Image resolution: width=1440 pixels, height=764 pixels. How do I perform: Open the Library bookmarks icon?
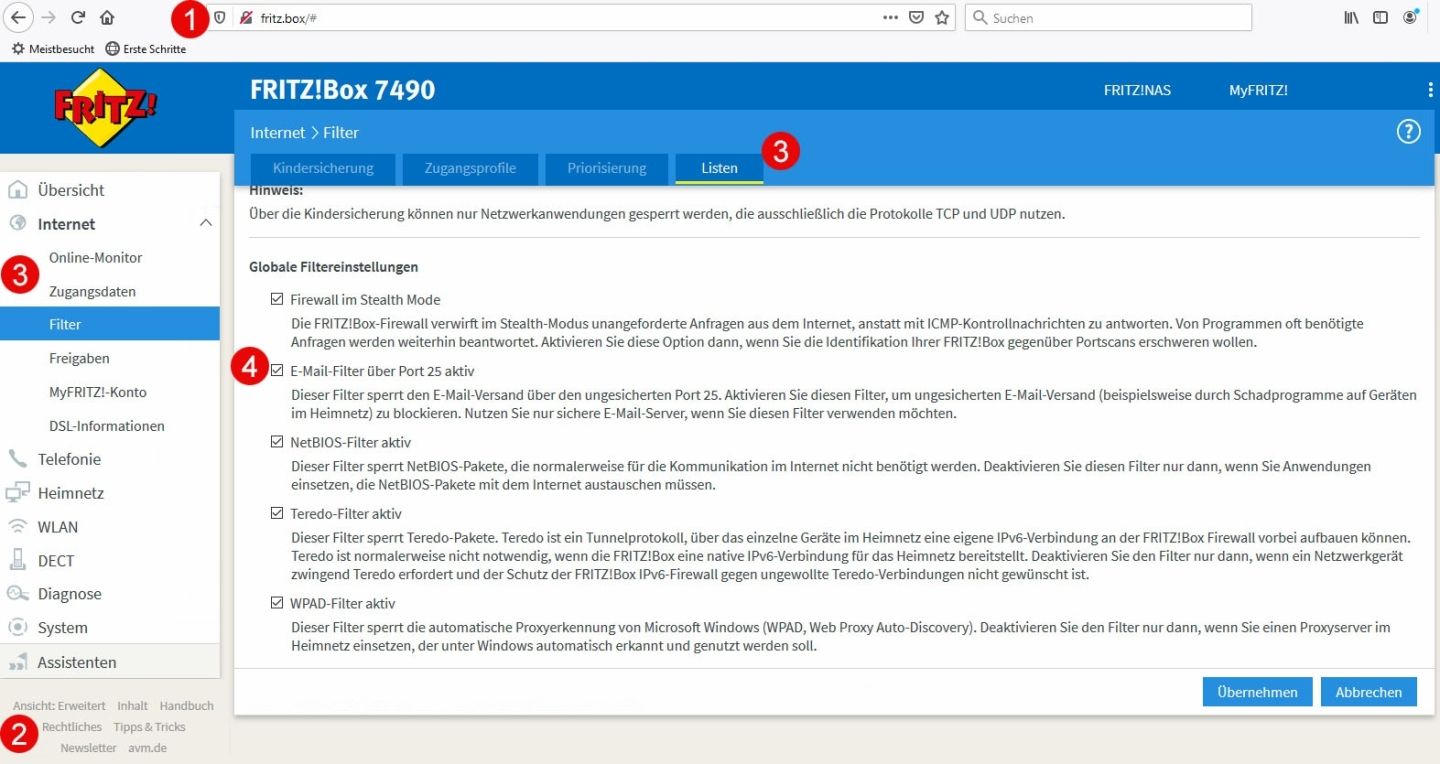(x=1351, y=17)
